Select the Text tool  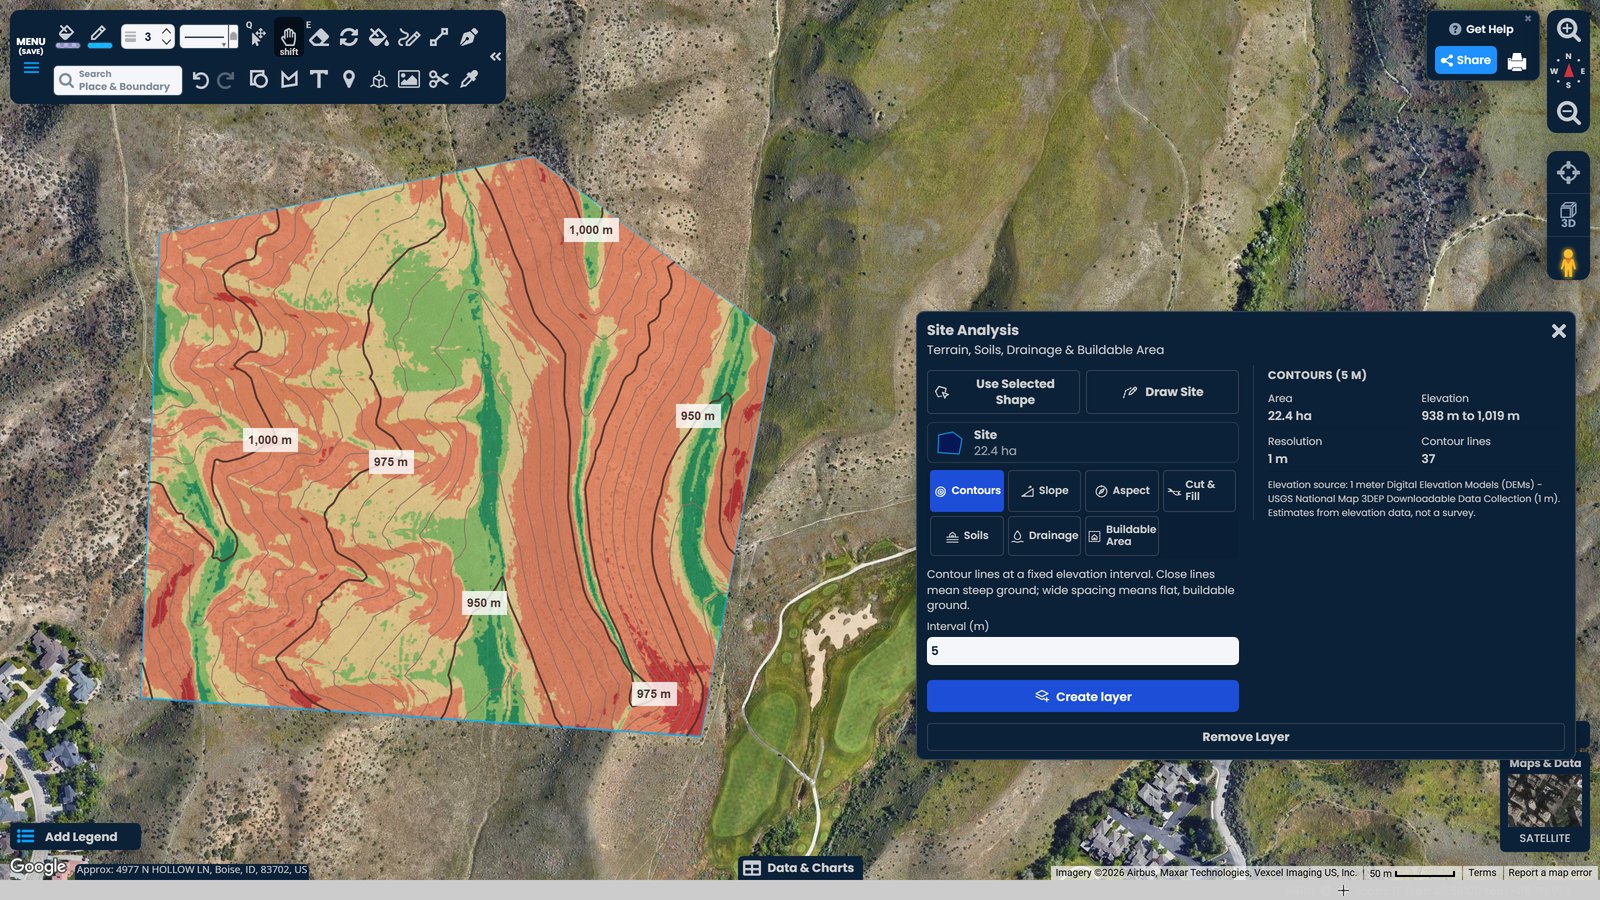(x=319, y=79)
